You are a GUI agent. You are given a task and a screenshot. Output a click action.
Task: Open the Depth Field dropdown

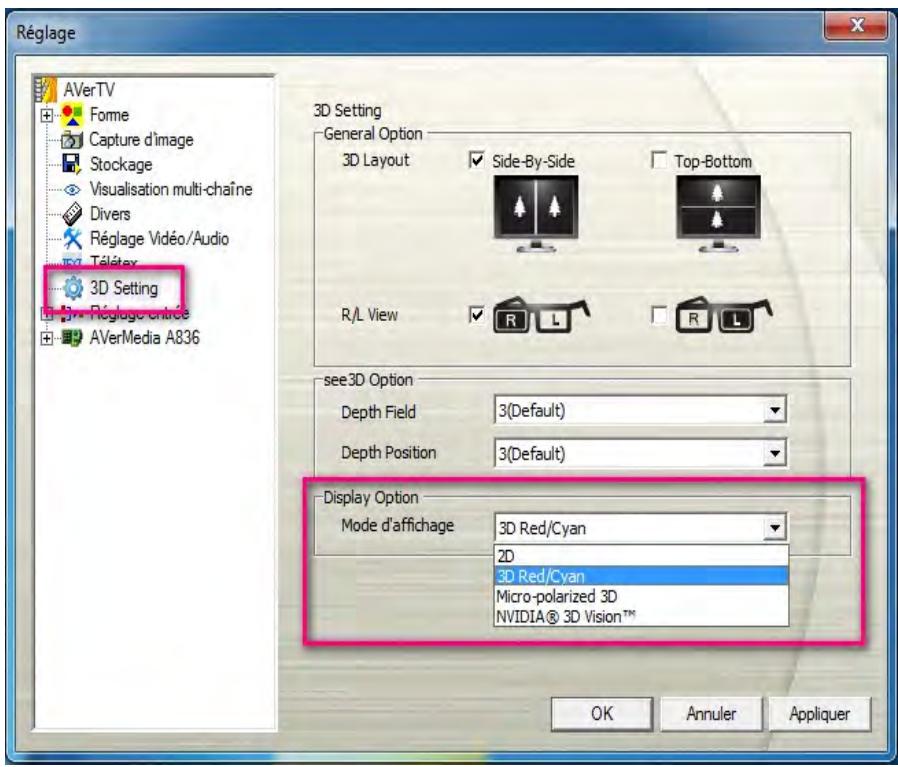tap(774, 411)
